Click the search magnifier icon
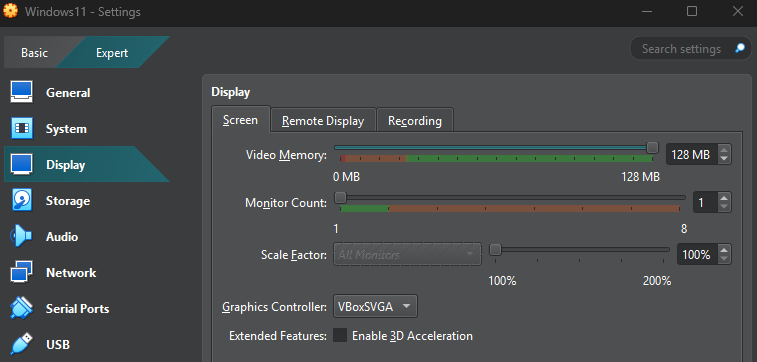 pos(740,48)
